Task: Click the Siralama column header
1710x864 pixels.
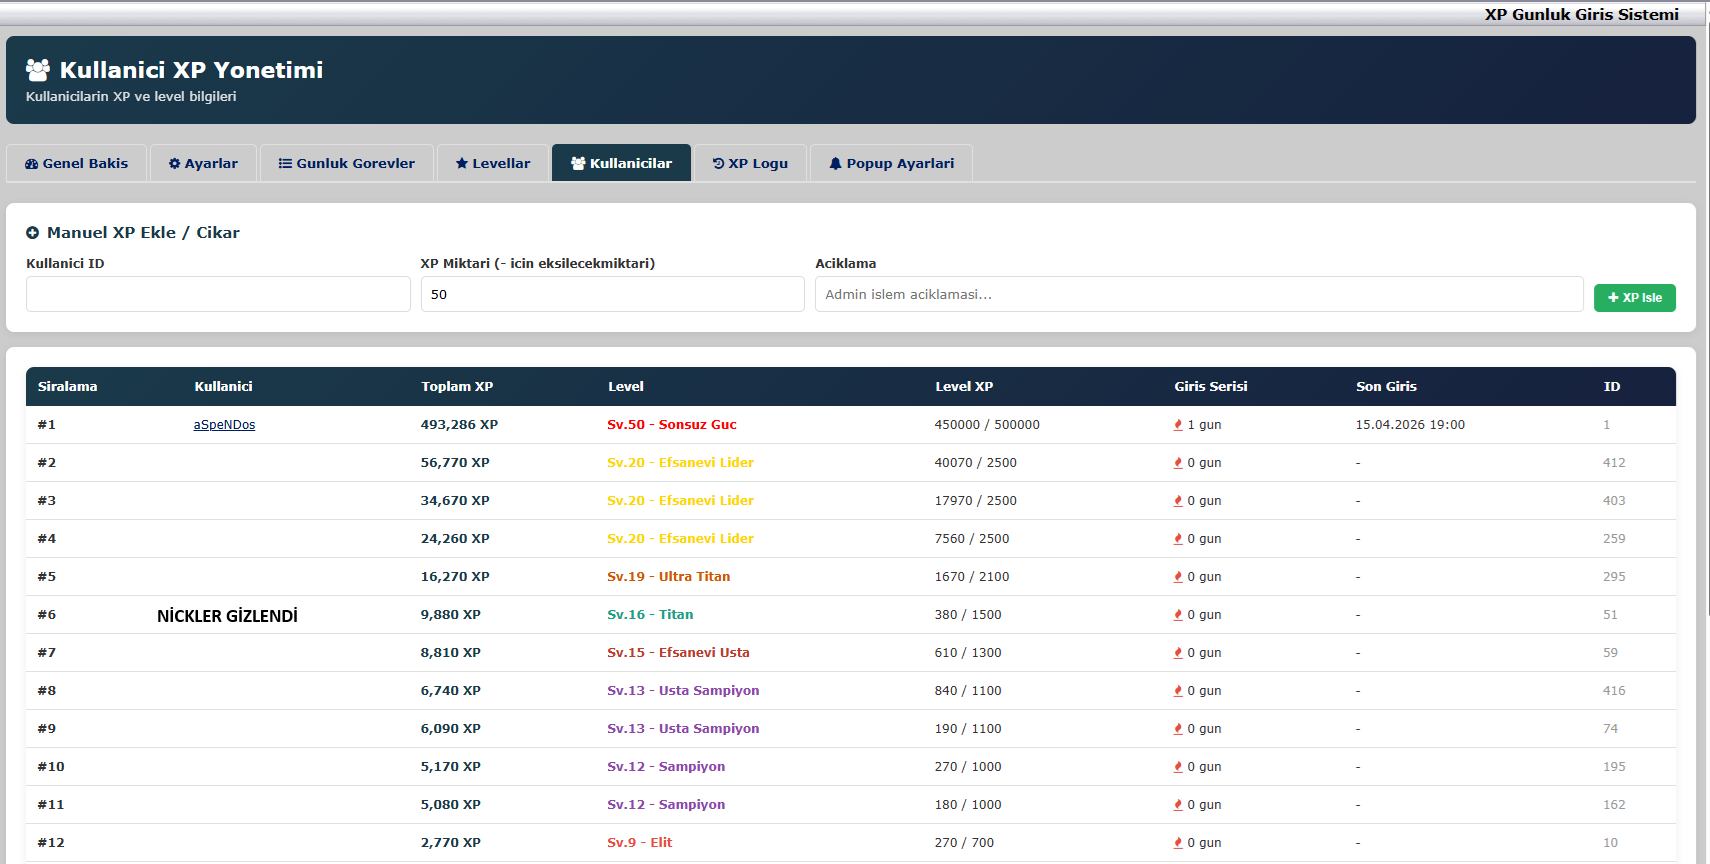Action: [x=68, y=387]
